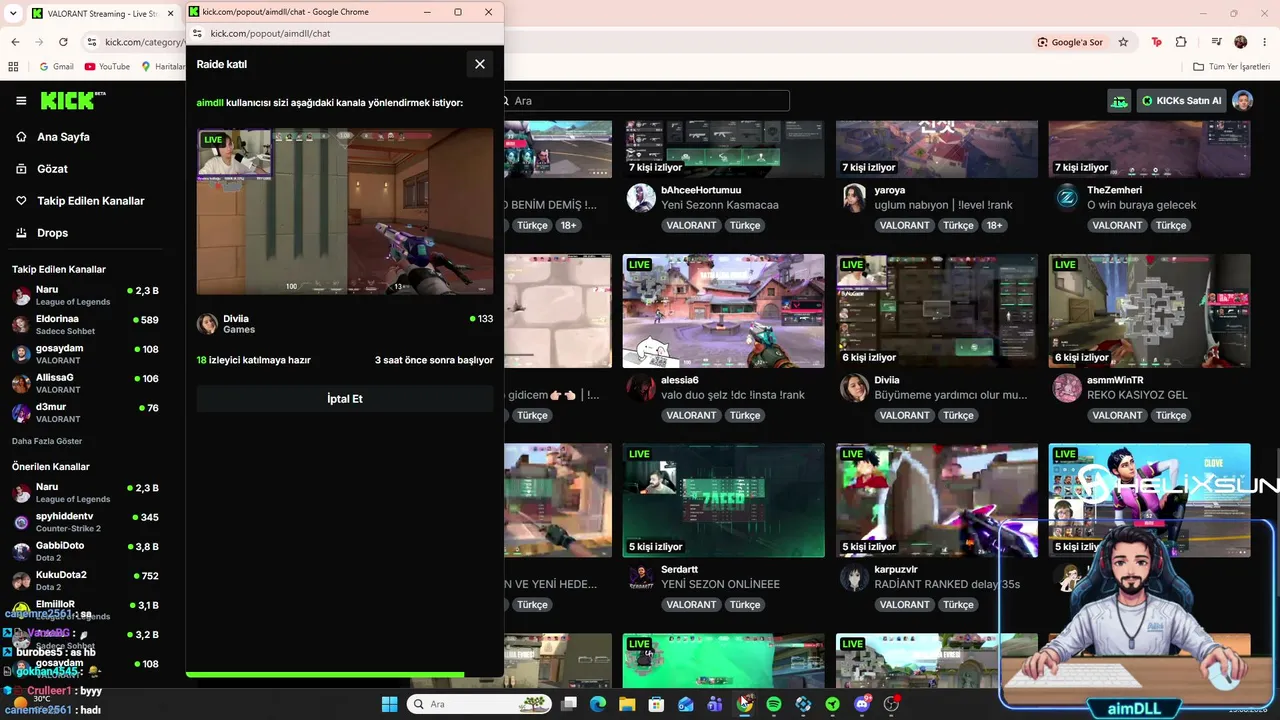1280x720 pixels.
Task: Open the red Tp extension icon
Action: point(1157,42)
